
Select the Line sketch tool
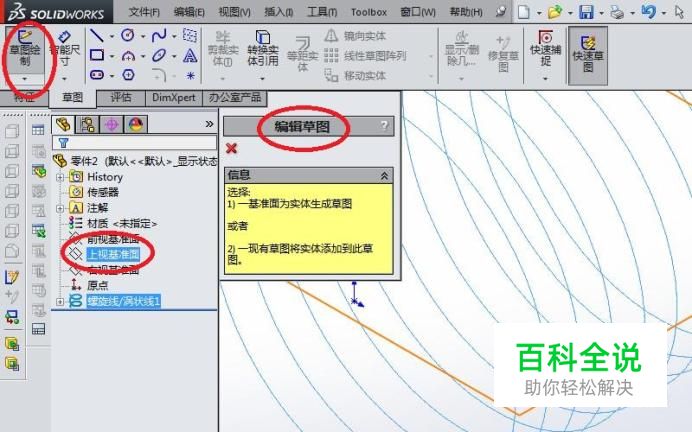97,35
